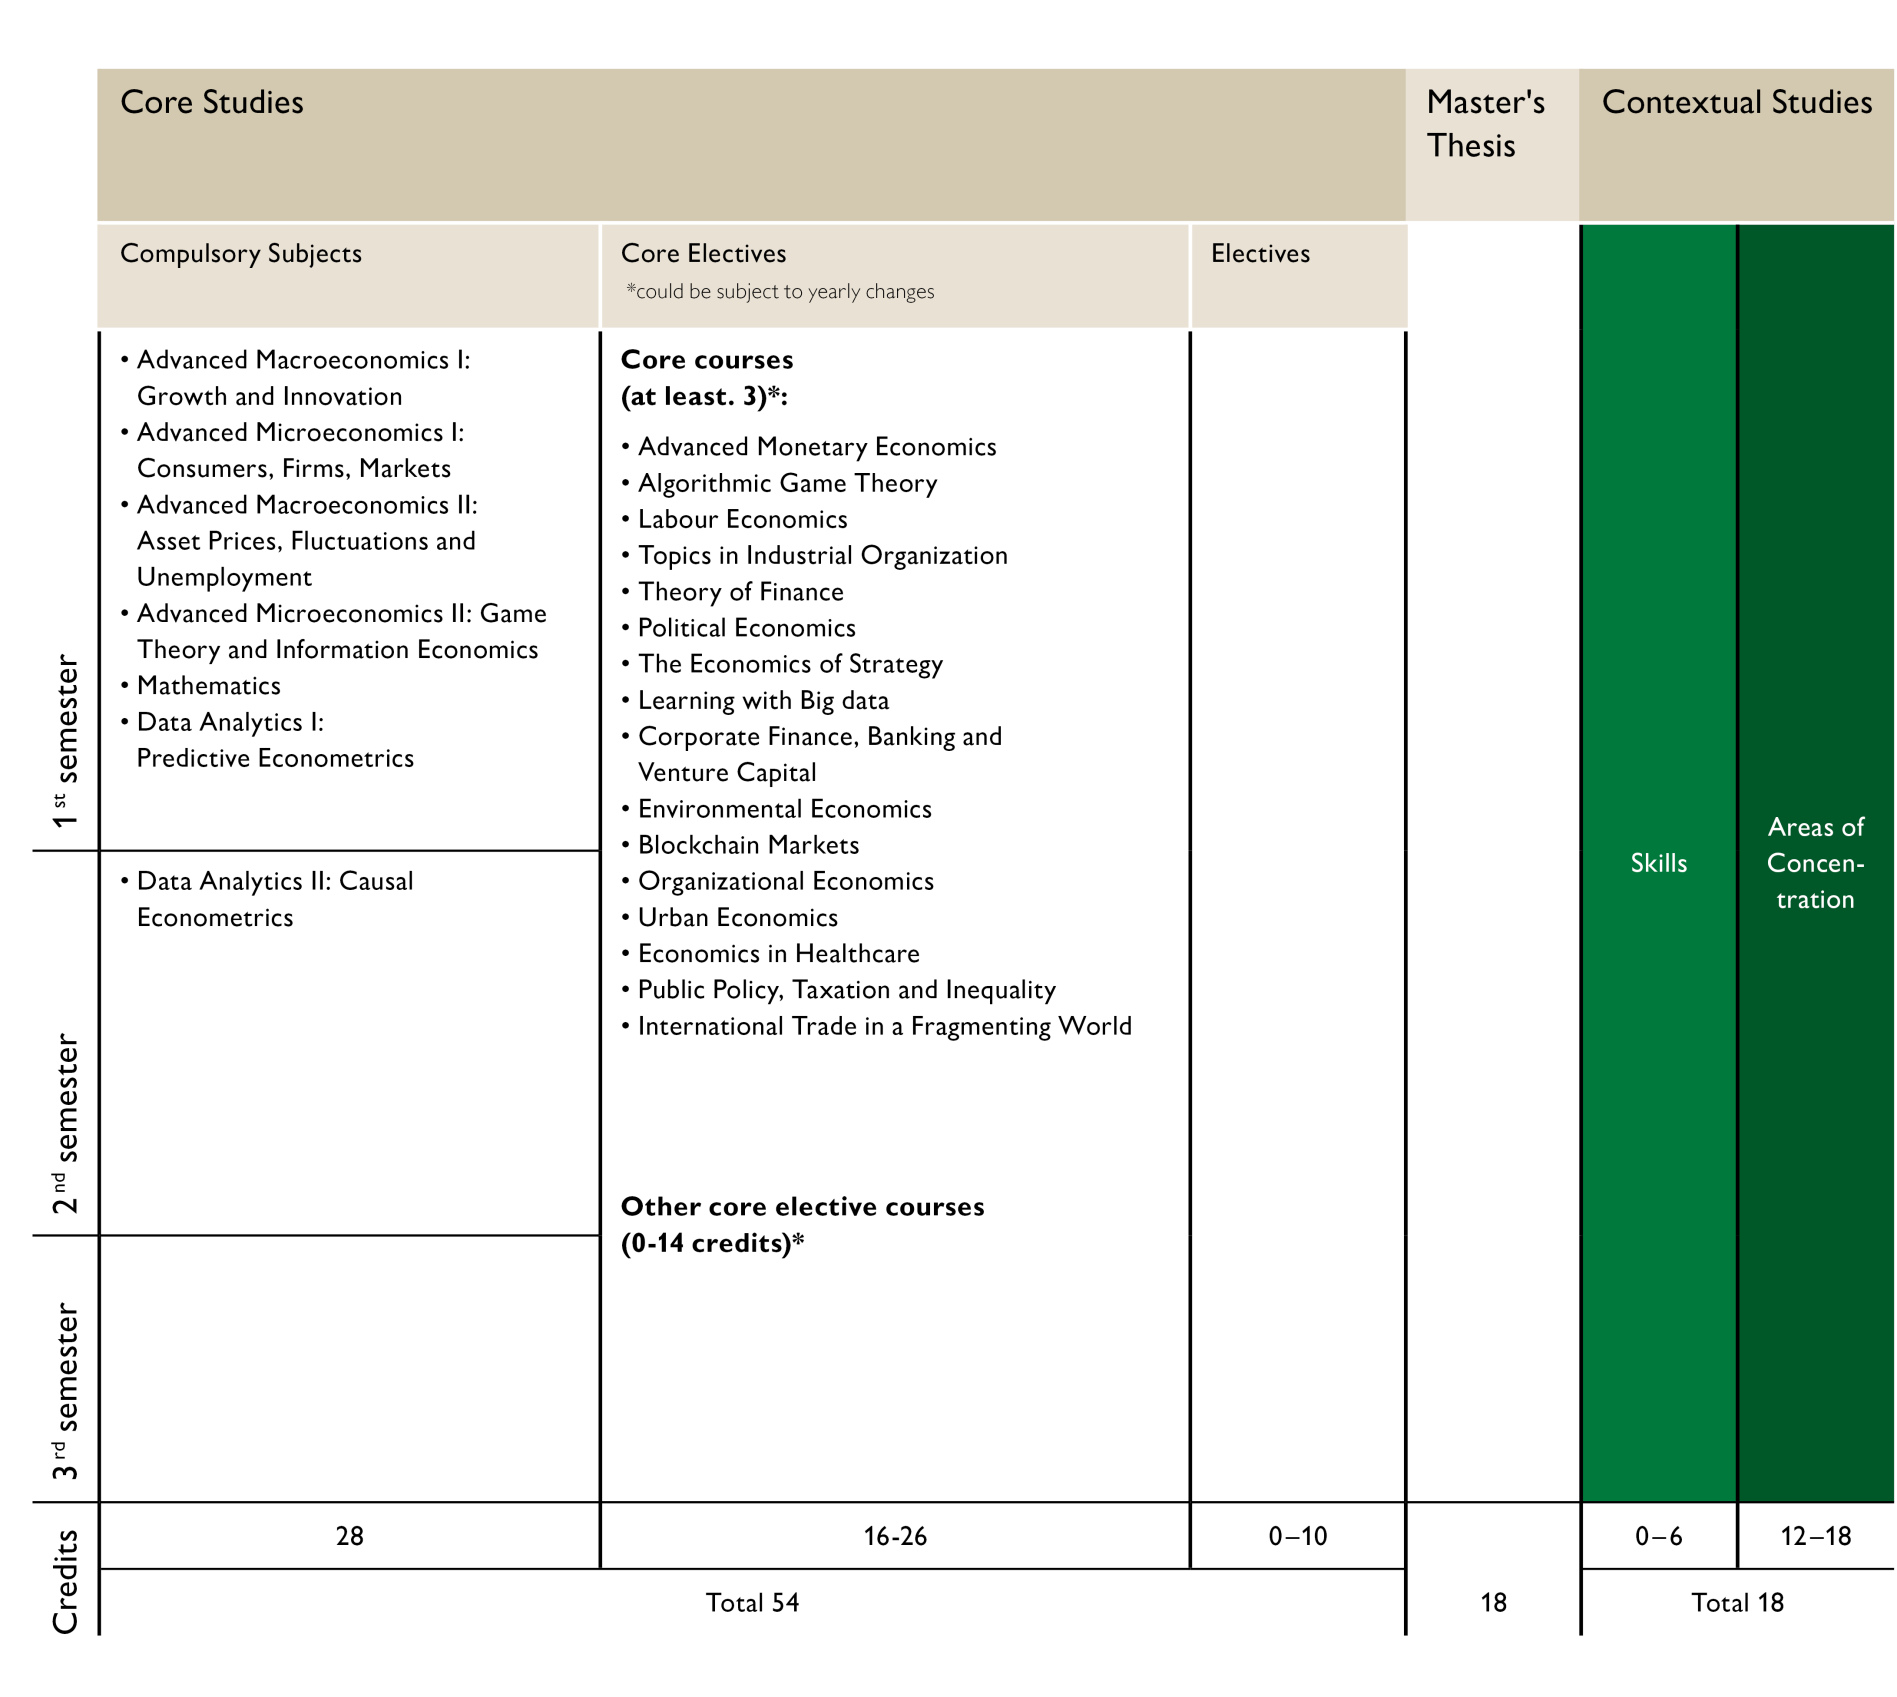Image resolution: width=1897 pixels, height=1697 pixels.
Task: Open Advanced Monetary Economics course
Action: [x=816, y=447]
